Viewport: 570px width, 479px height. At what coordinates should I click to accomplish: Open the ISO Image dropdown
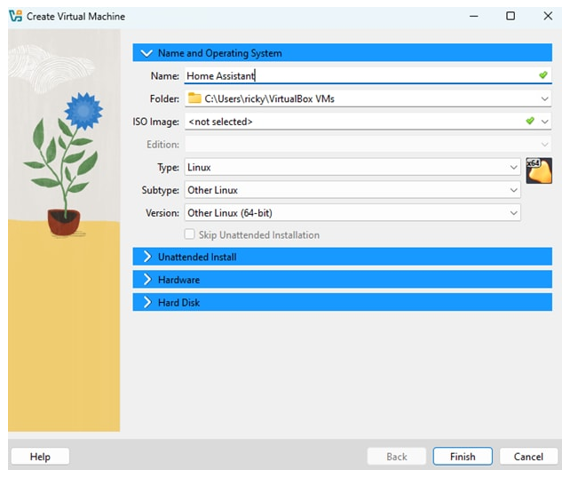pyautogui.click(x=544, y=121)
